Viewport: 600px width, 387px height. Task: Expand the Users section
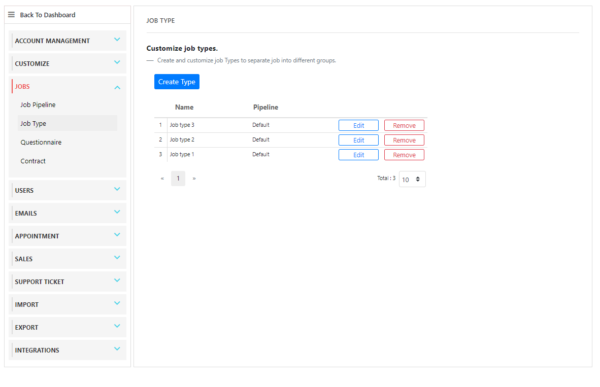[x=67, y=190]
